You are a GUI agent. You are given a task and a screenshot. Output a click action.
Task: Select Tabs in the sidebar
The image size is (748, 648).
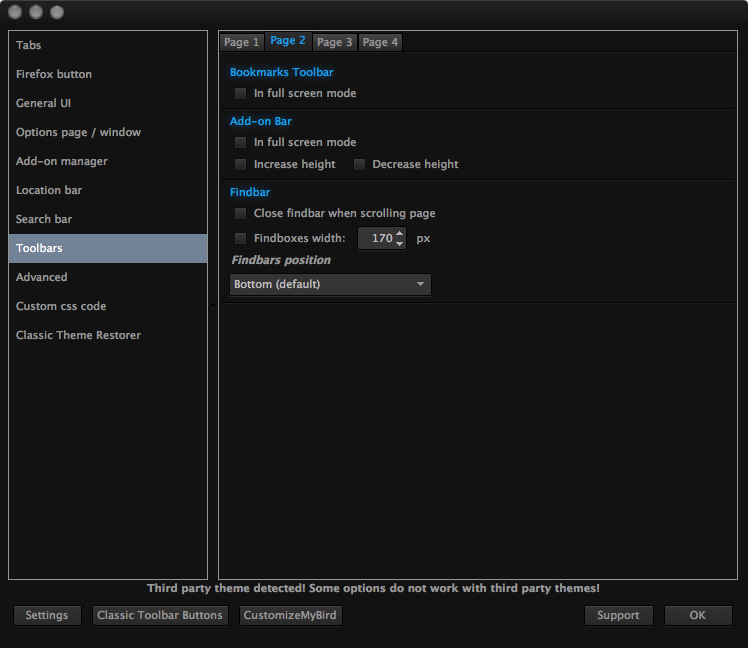coord(108,45)
